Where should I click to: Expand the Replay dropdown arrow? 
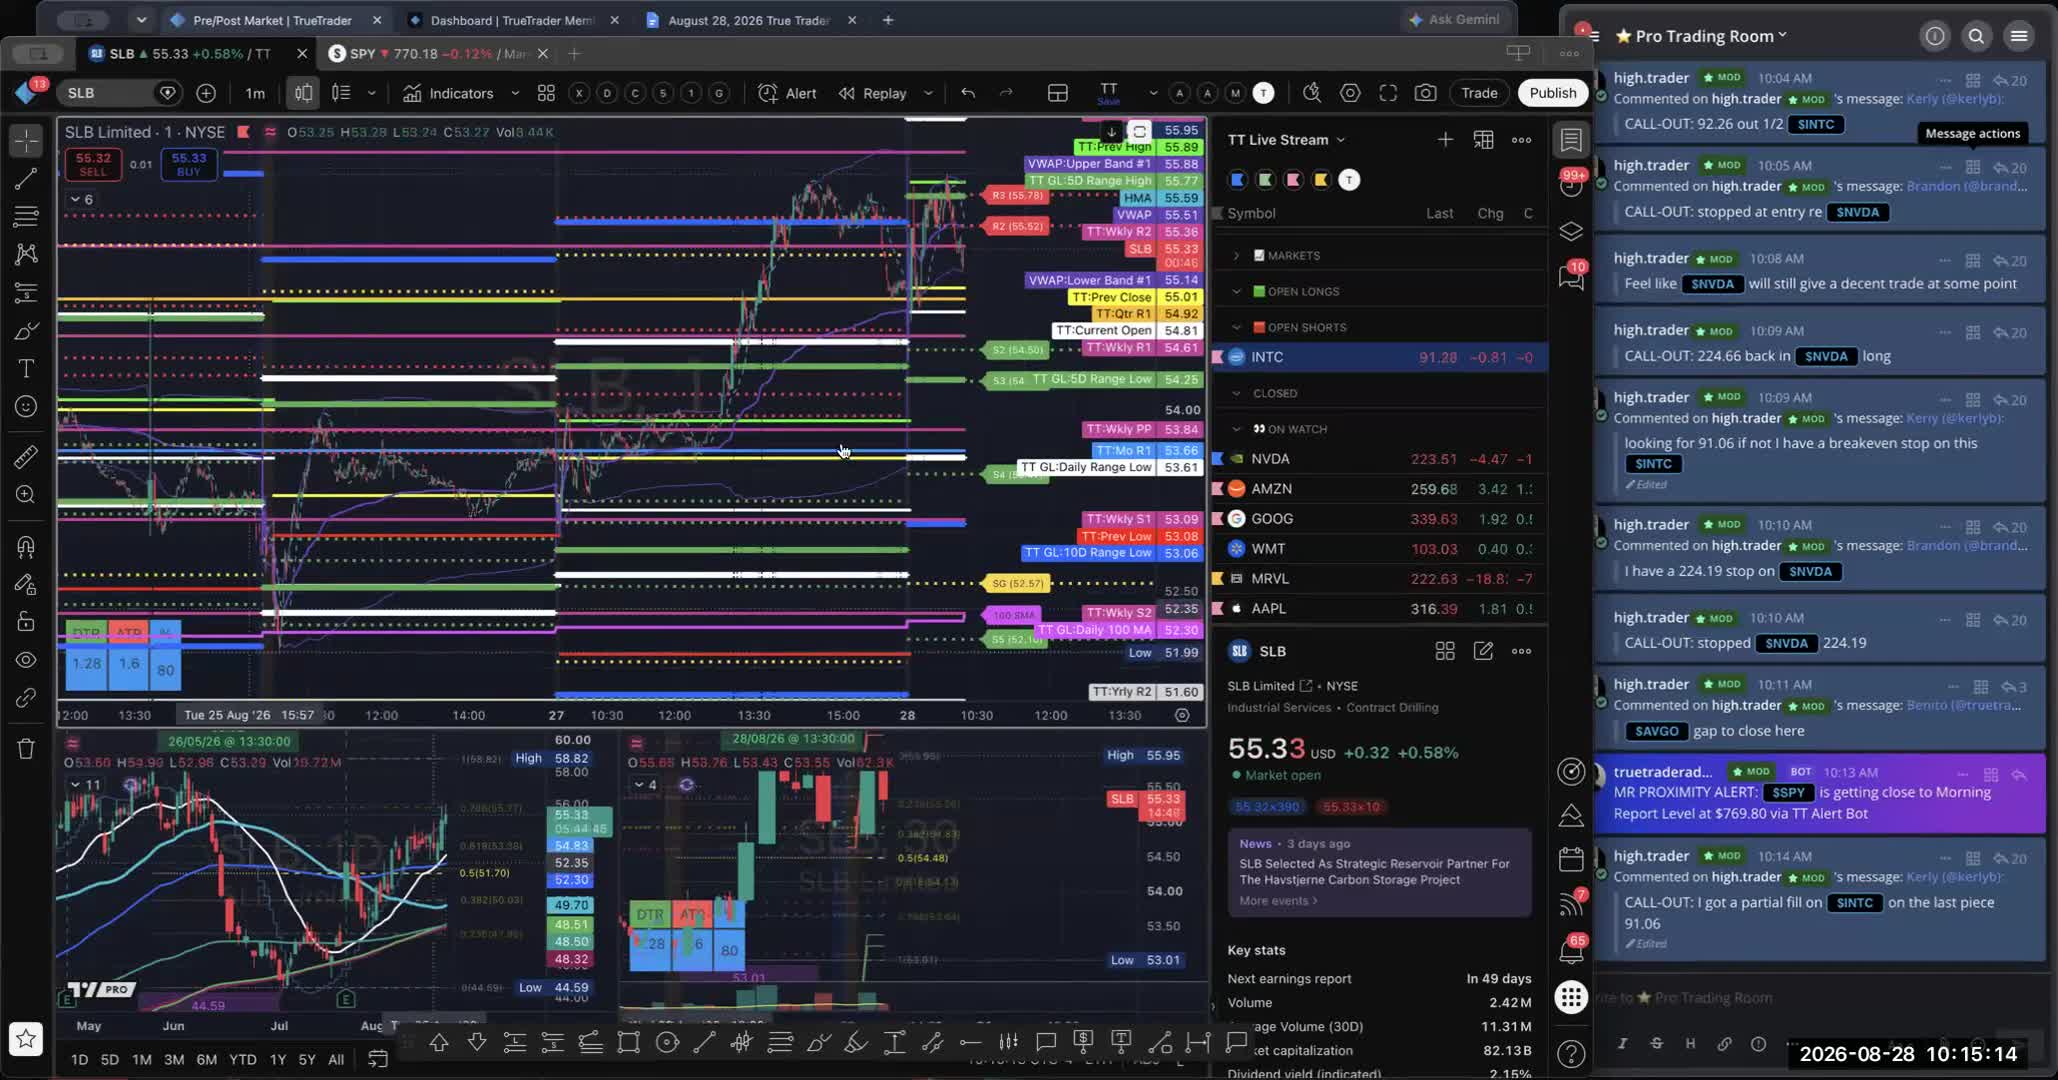928,93
